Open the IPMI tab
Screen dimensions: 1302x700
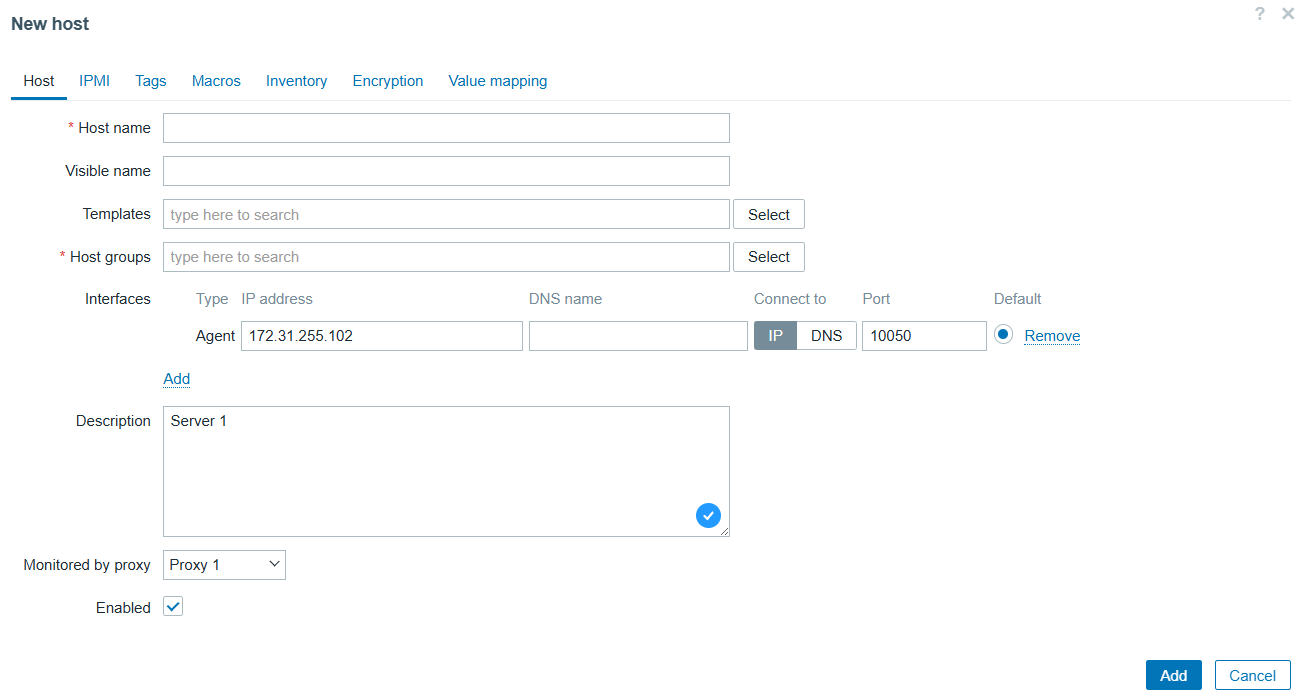pyautogui.click(x=95, y=81)
